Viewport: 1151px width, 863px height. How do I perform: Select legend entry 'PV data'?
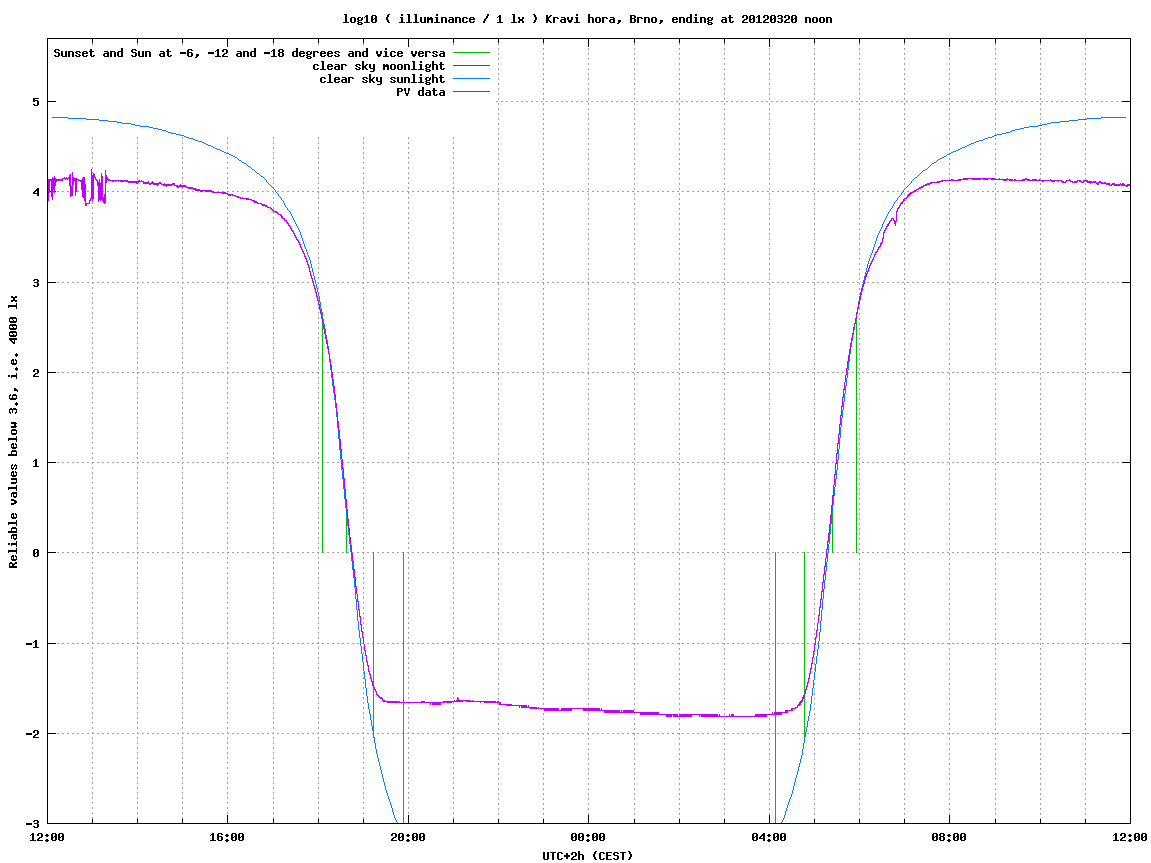click(421, 92)
